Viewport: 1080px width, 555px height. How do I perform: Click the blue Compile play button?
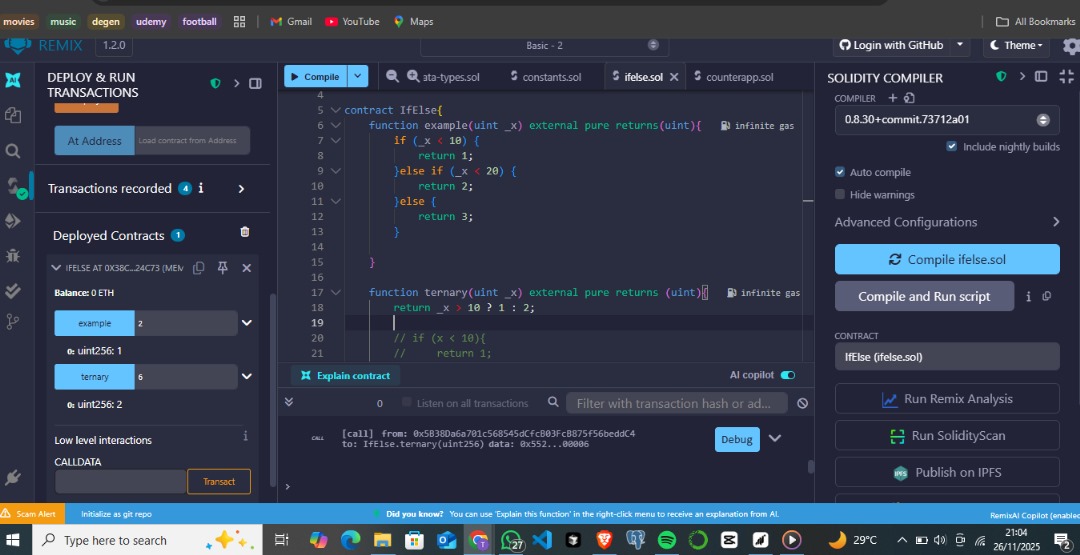315,76
